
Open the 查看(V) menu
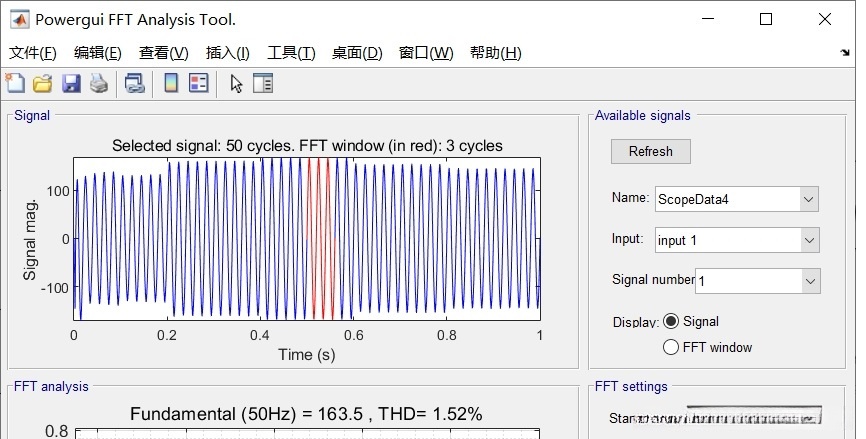click(x=163, y=53)
